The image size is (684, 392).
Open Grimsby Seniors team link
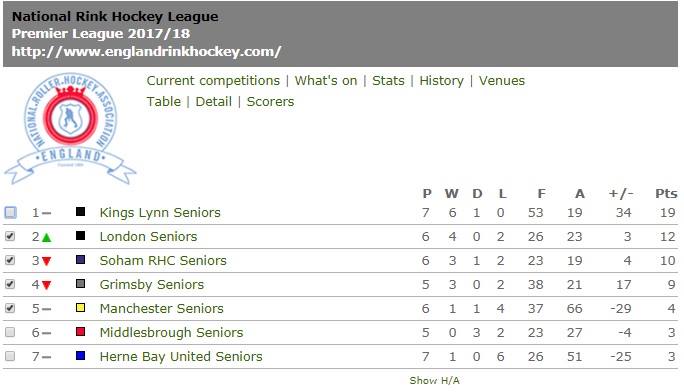point(152,285)
